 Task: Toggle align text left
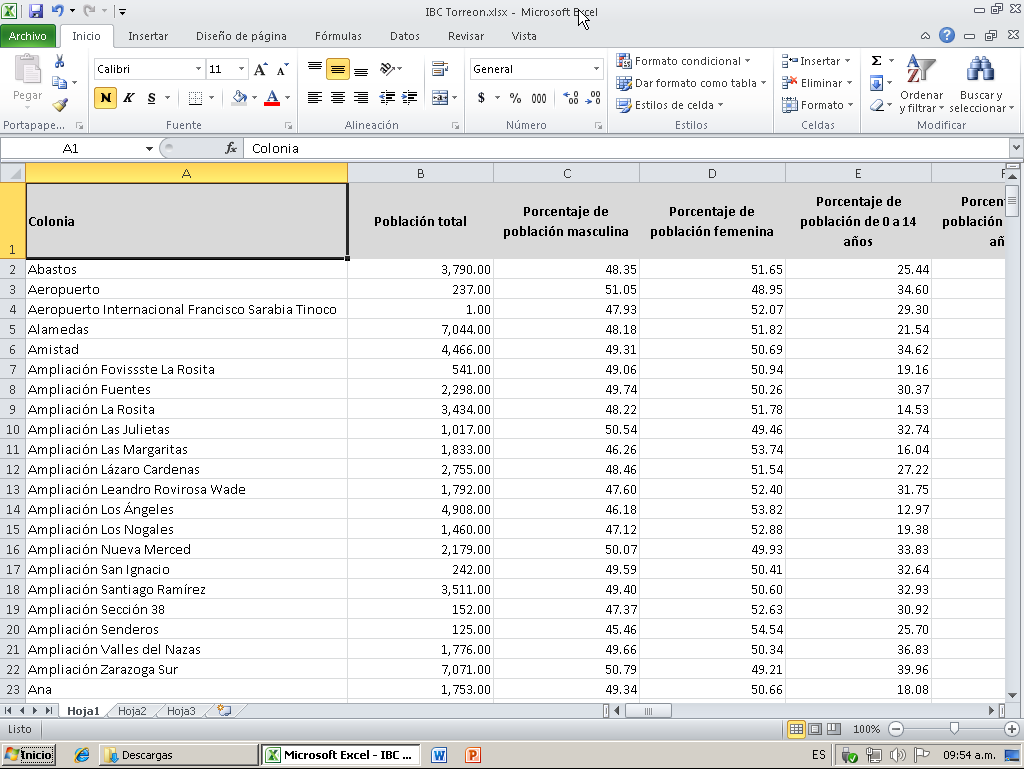pyautogui.click(x=315, y=98)
